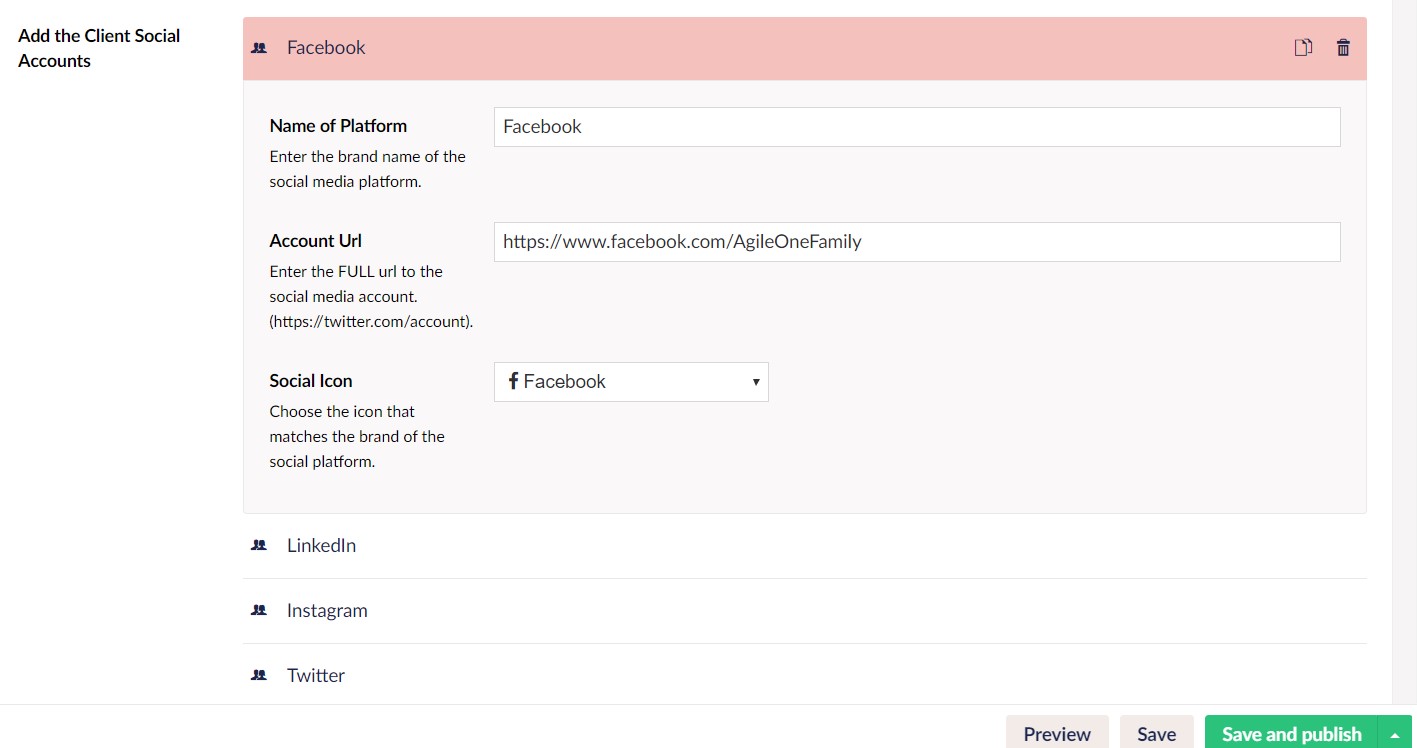This screenshot has height=748, width=1417.
Task: Click the vertical scrollbar on the right
Action: pyautogui.click(x=1404, y=350)
